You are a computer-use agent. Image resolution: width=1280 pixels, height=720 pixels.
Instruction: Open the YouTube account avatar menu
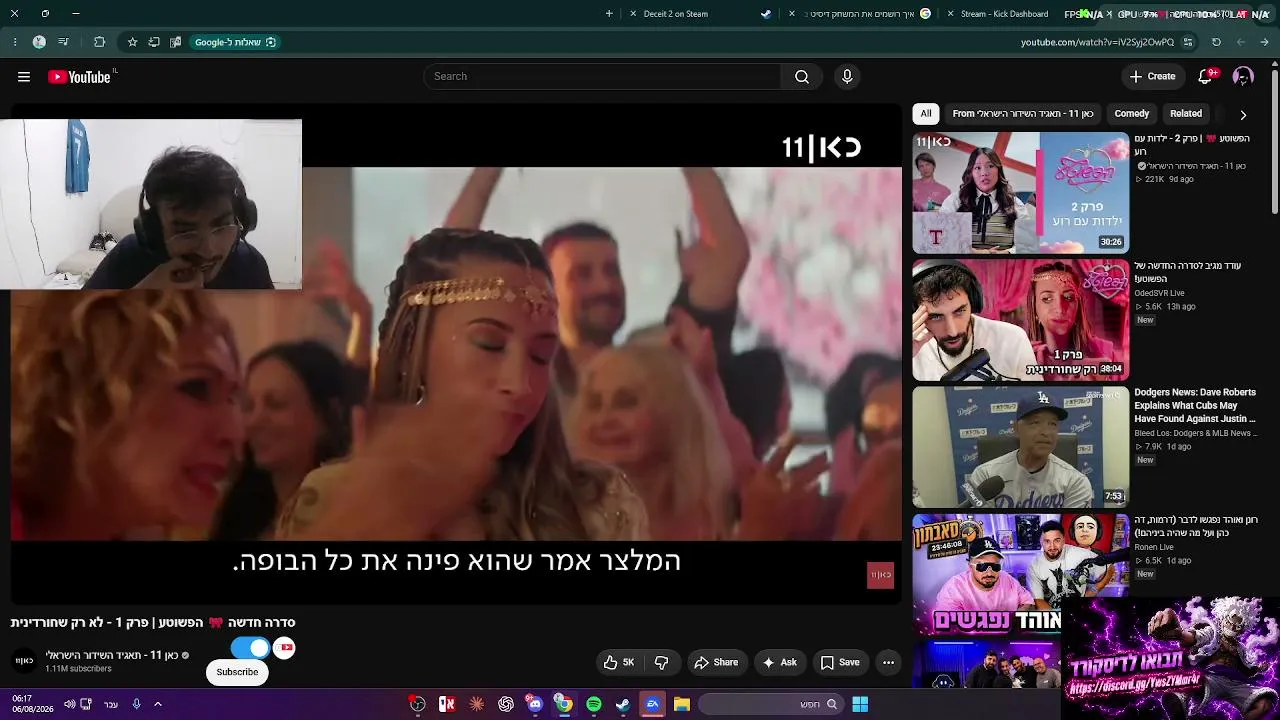pos(1243,77)
